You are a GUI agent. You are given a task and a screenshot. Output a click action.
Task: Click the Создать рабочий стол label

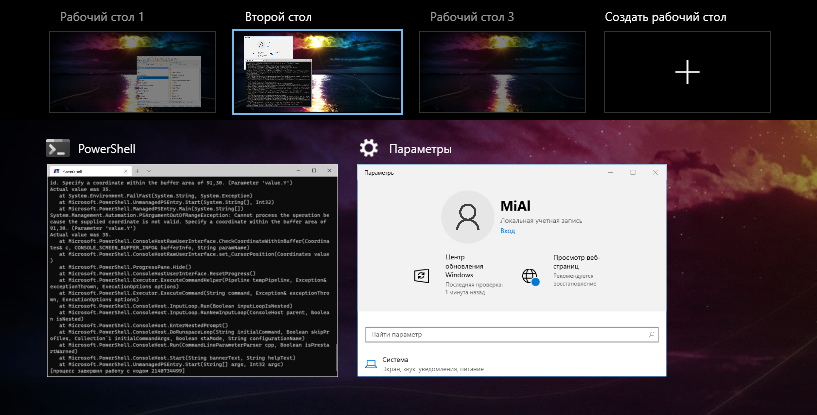click(x=665, y=18)
